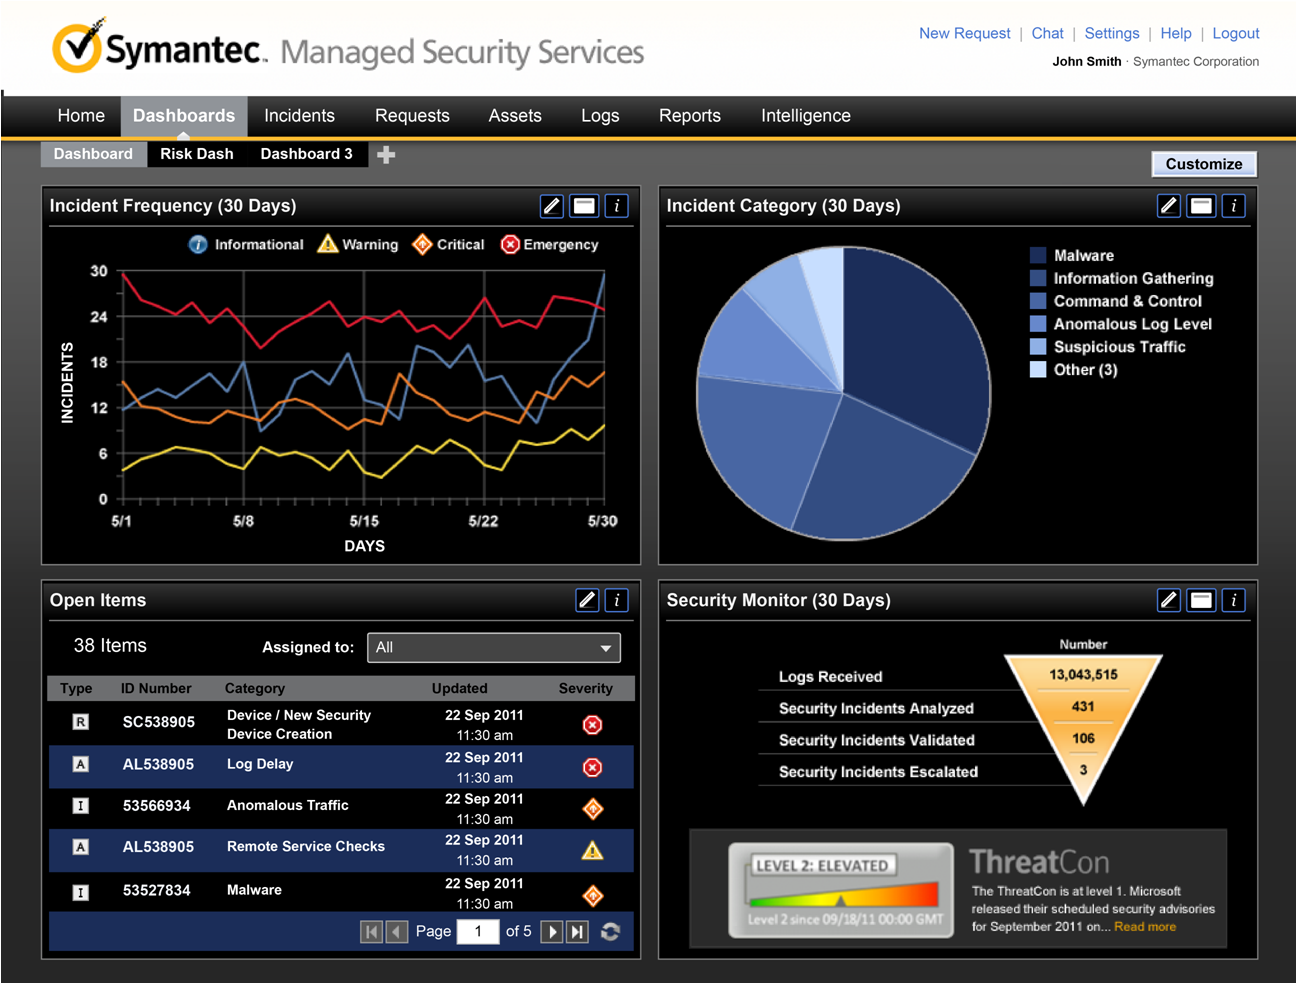Screen dimensions: 1297x984
Task: Click emergency severity icon for SC538905
Action: (593, 725)
